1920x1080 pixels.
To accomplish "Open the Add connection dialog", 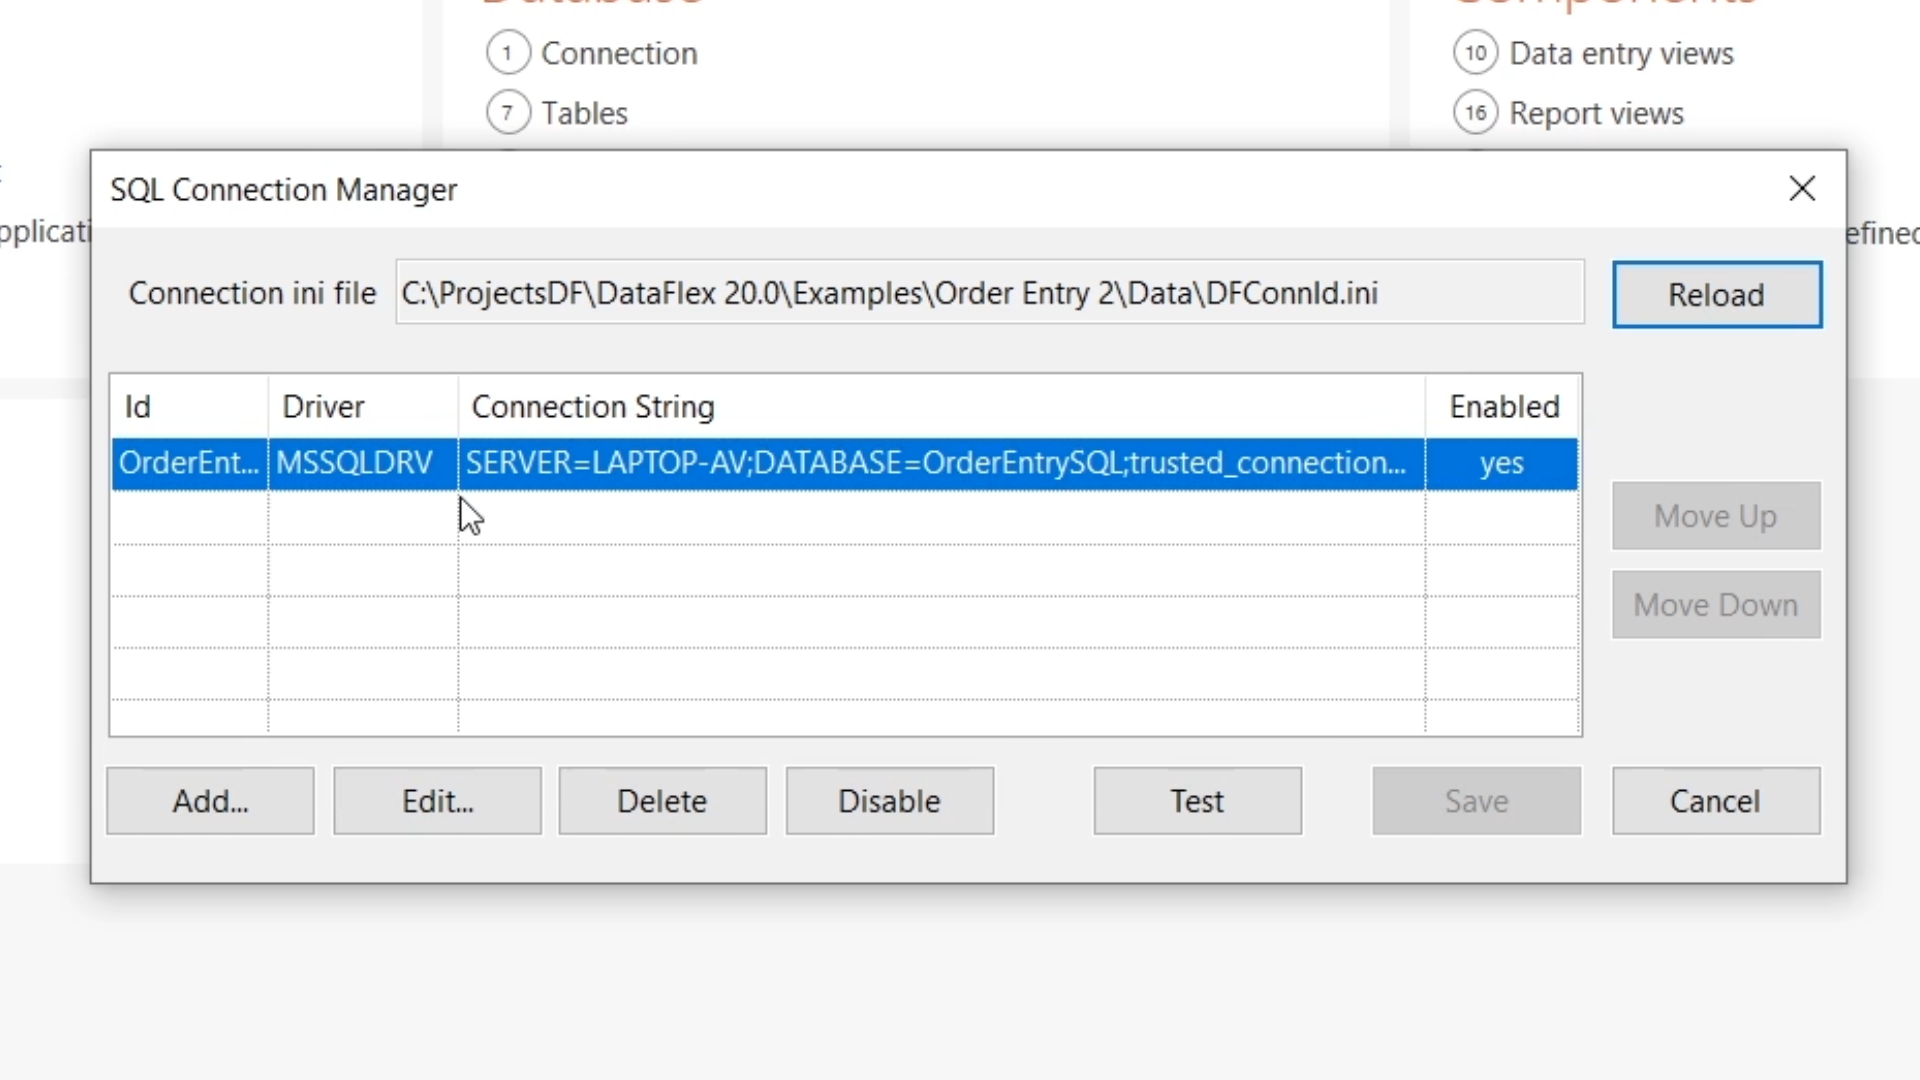I will click(x=210, y=801).
